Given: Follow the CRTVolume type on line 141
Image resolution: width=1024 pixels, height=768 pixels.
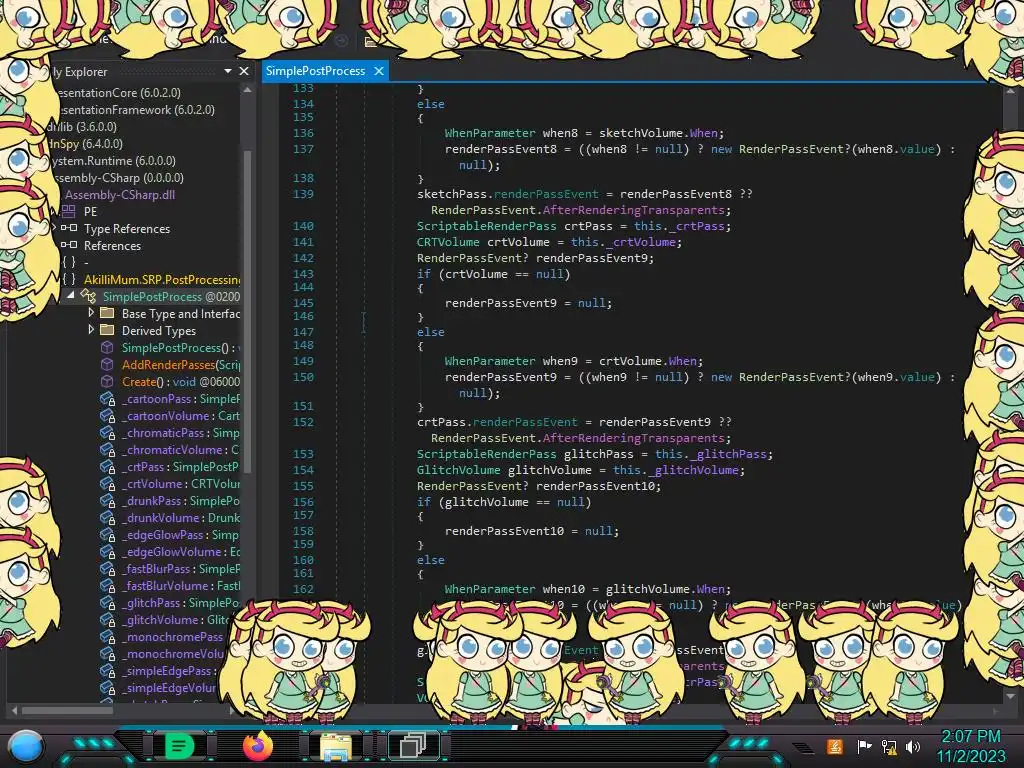Looking at the screenshot, I should [448, 242].
